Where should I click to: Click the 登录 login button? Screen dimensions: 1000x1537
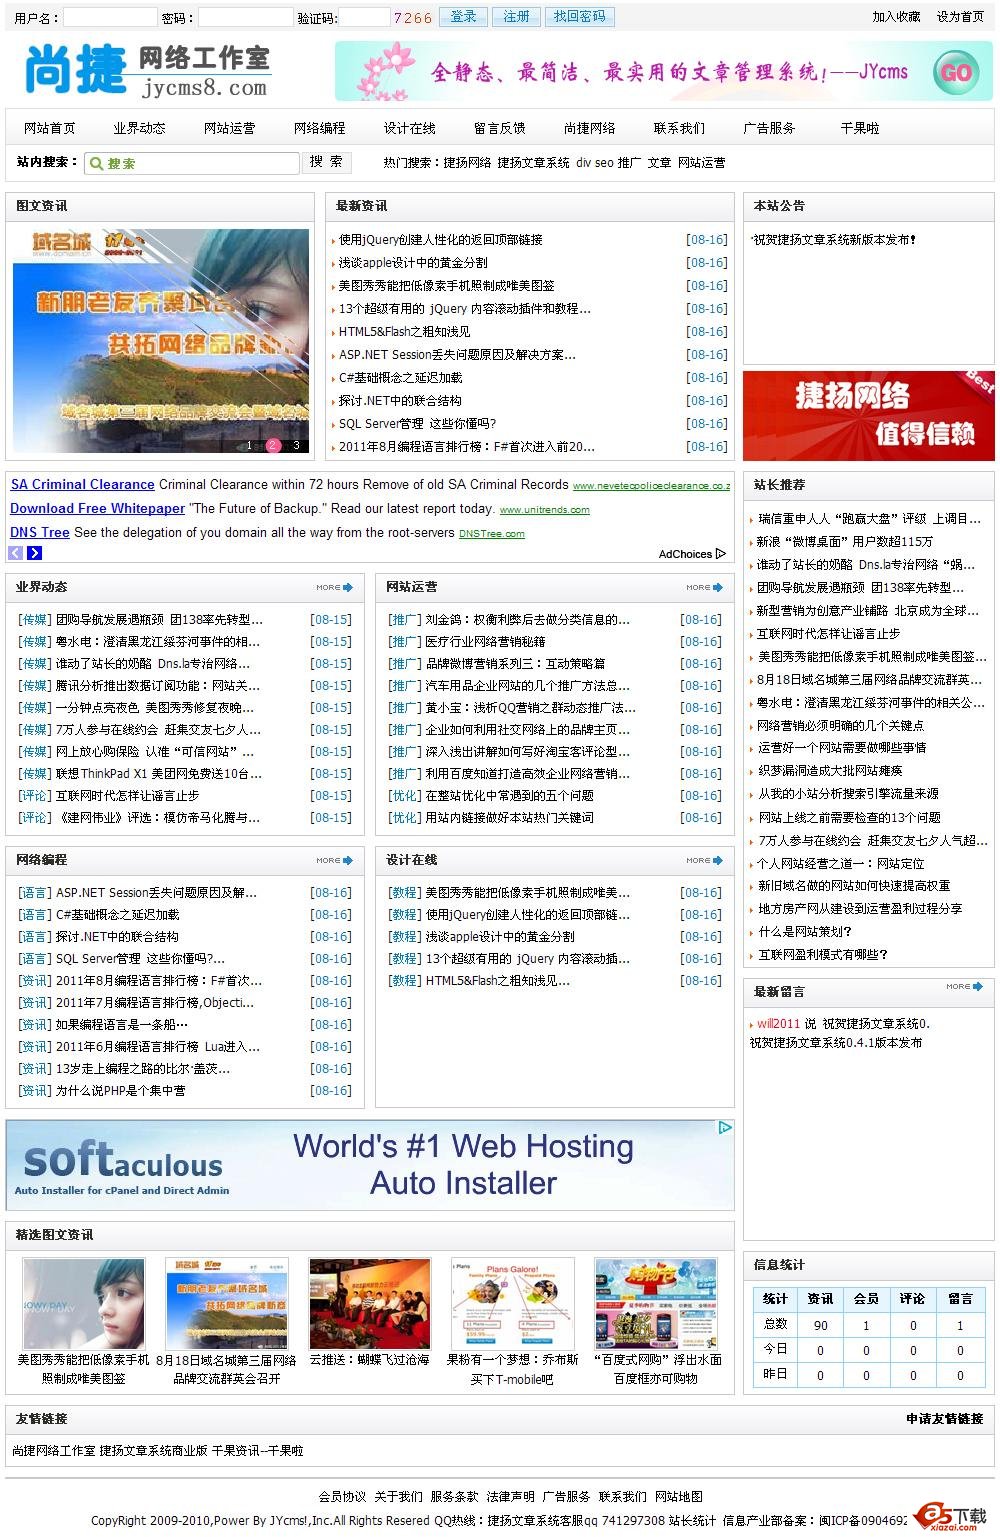[x=463, y=16]
